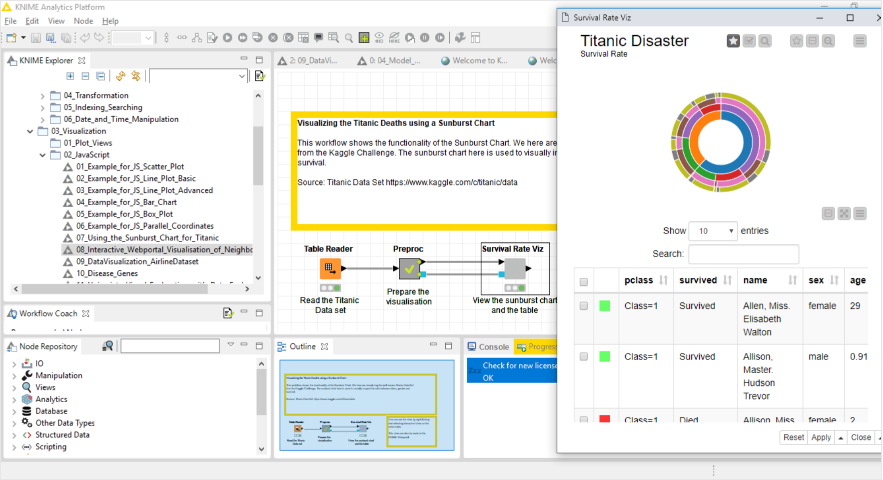Click the New workflow wizard icon
Viewport: 883px width, 480px height.
(11, 38)
